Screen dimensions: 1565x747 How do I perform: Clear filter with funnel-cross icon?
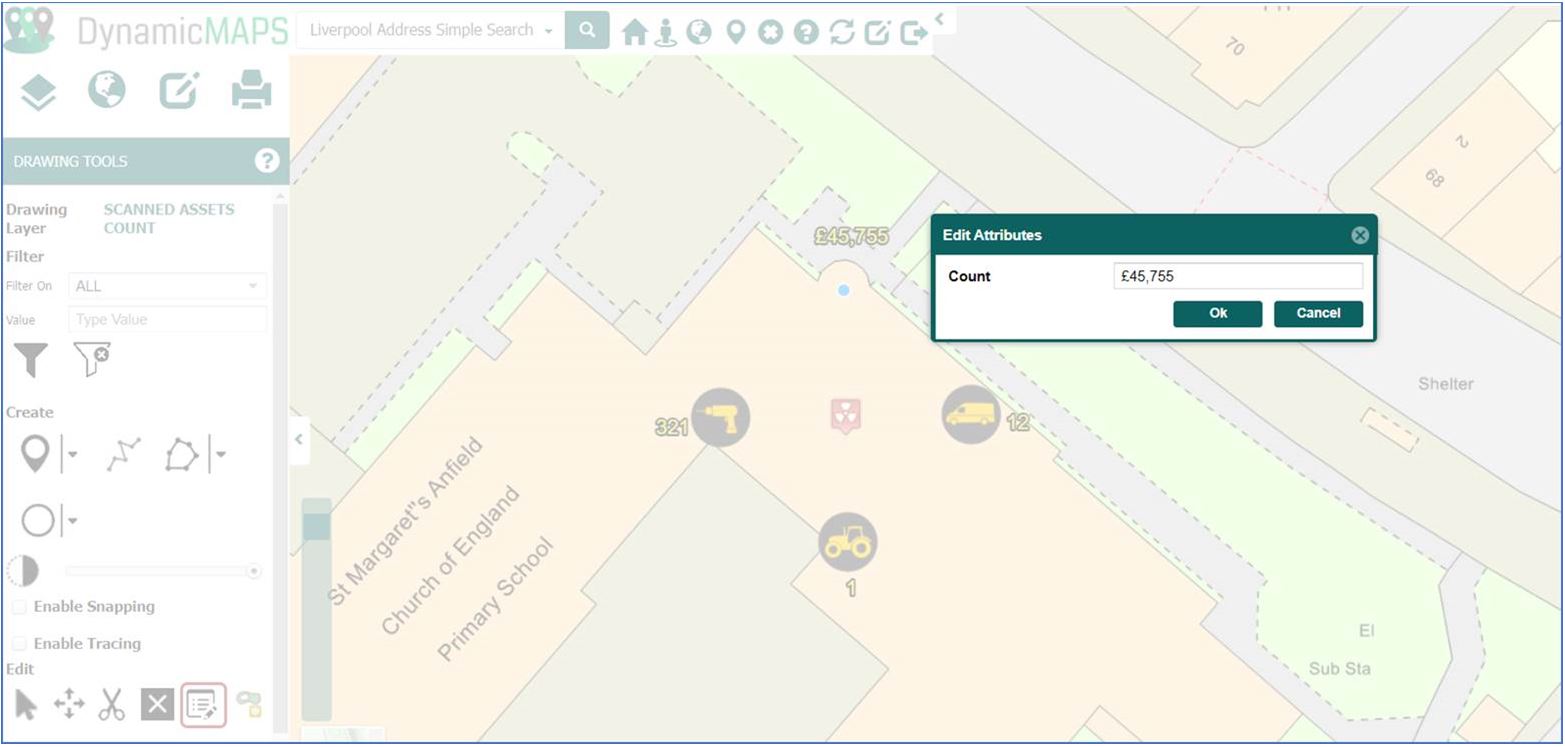92,359
